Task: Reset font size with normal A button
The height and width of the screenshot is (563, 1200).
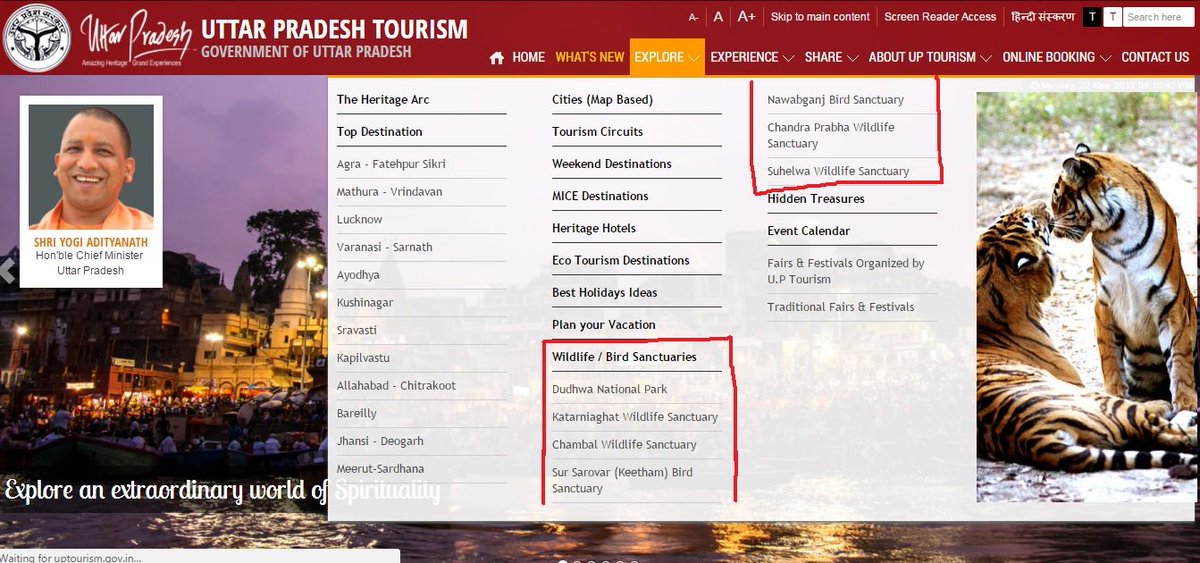Action: (x=718, y=17)
